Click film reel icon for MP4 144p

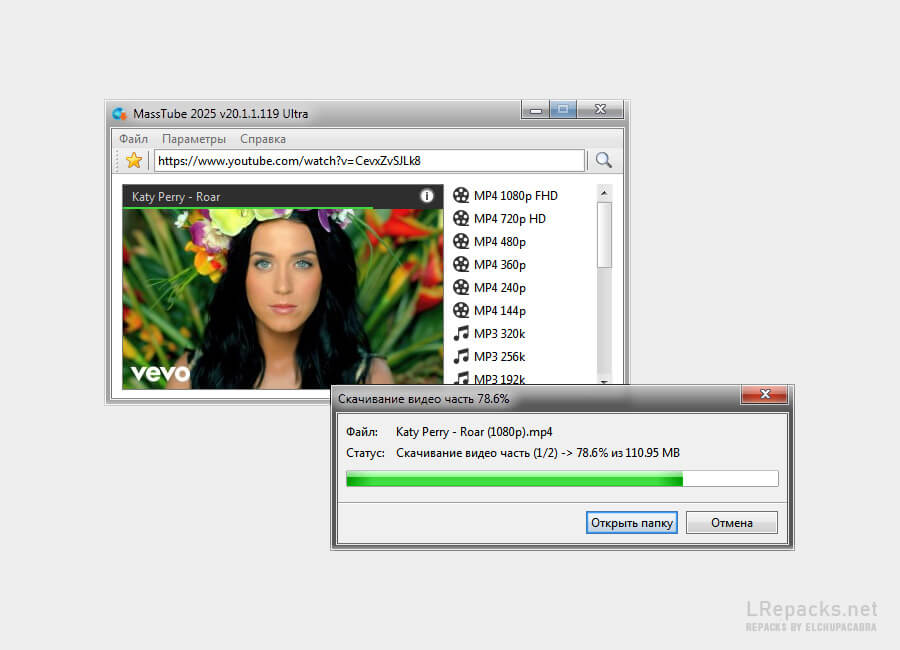point(461,310)
